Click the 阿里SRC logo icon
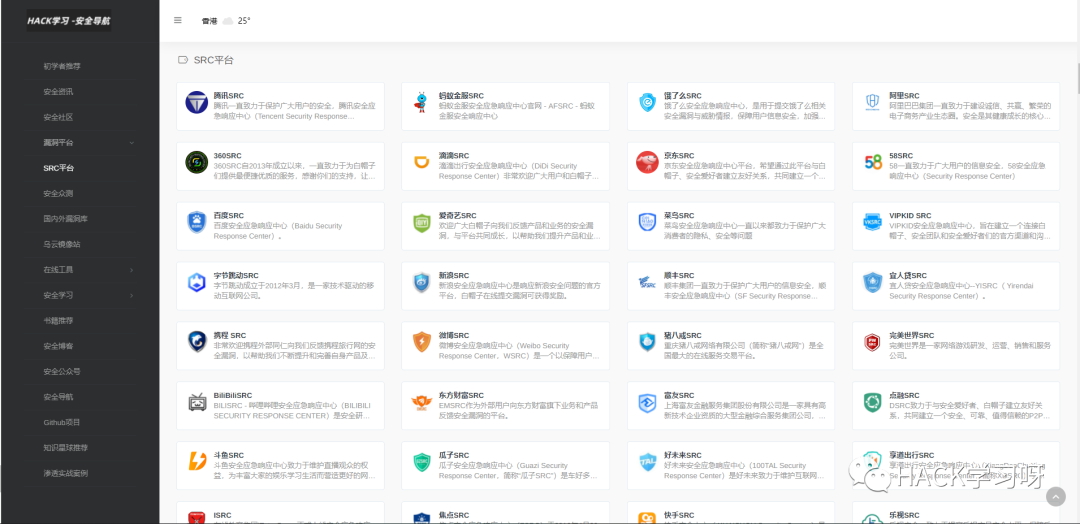The image size is (1080, 524). (873, 103)
